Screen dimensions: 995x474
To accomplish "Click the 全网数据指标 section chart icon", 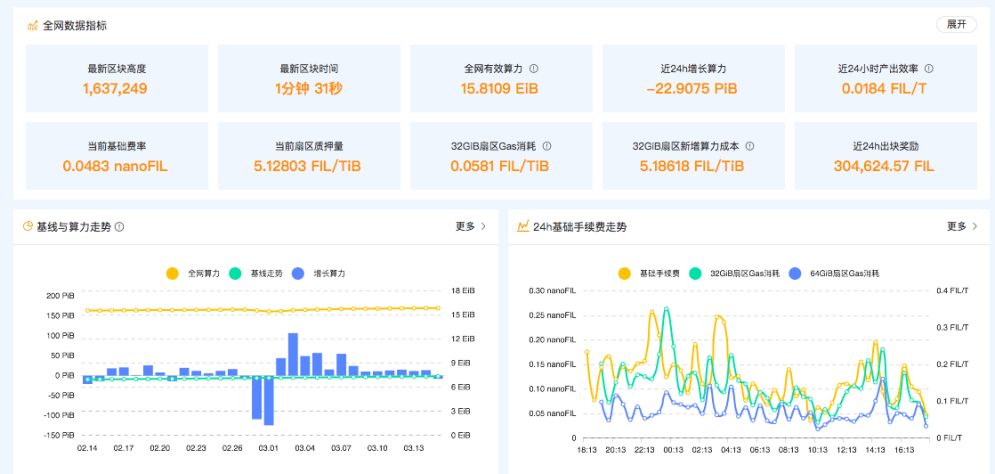I will [x=32, y=25].
